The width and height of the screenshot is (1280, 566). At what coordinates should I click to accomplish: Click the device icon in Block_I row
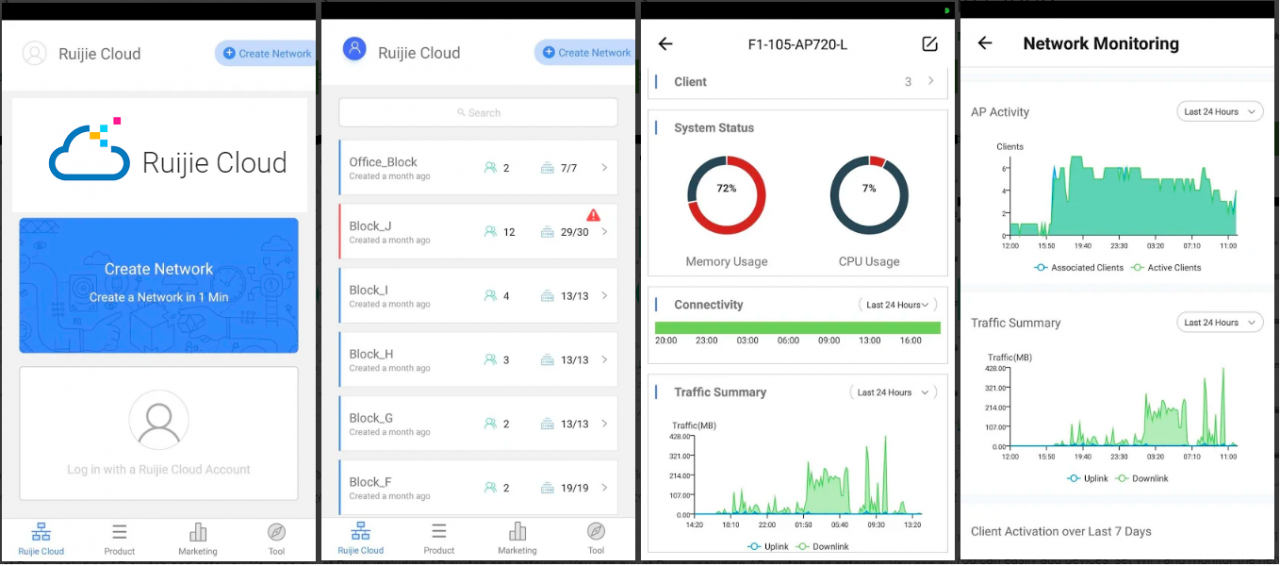[547, 296]
